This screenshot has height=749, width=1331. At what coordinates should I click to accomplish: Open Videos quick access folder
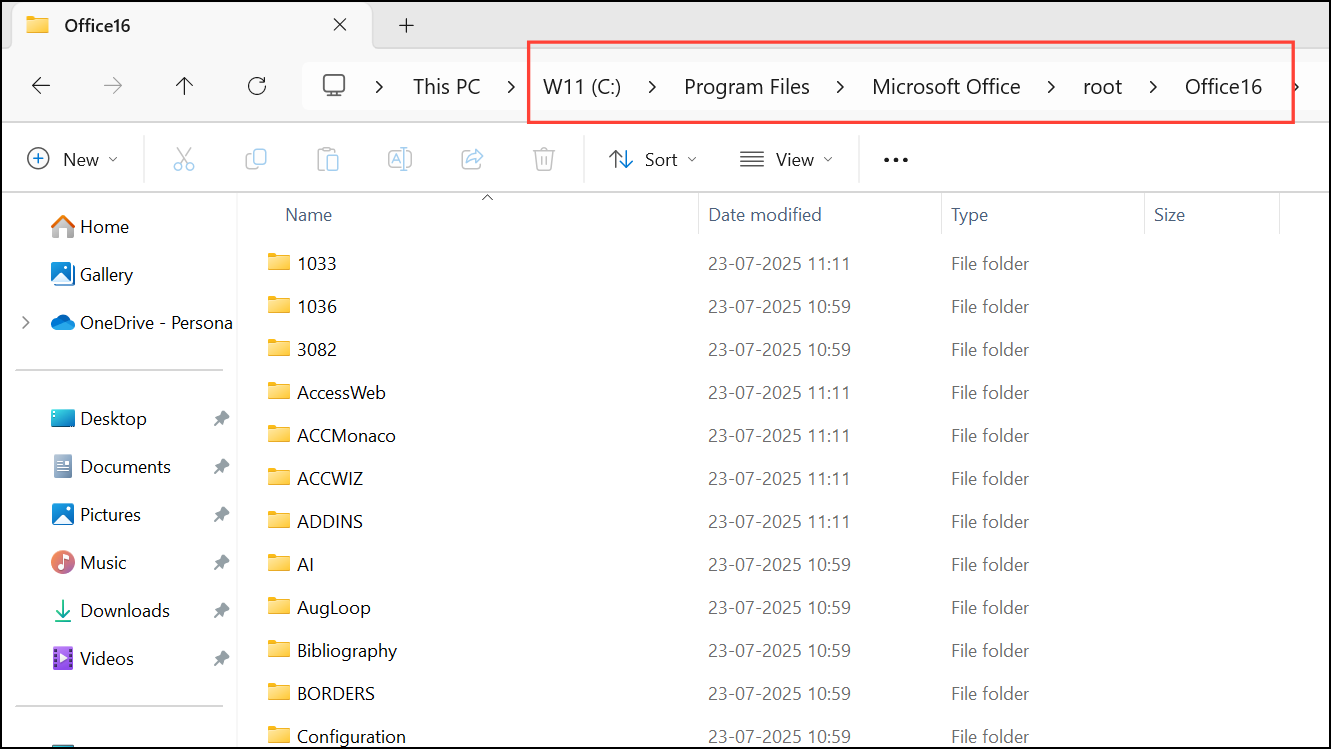click(x=93, y=658)
